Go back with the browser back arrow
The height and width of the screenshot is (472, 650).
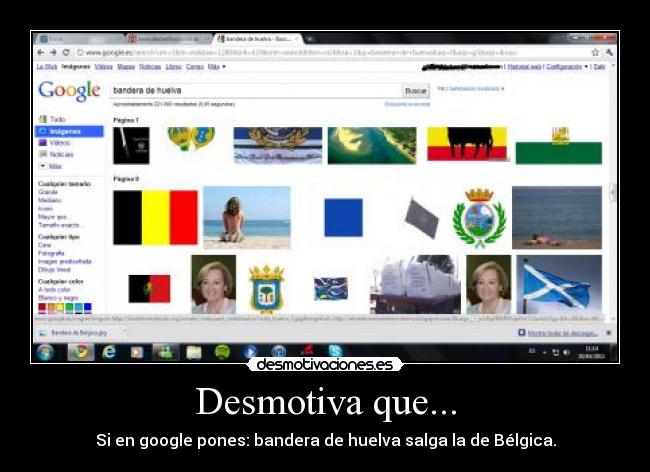click(x=40, y=52)
